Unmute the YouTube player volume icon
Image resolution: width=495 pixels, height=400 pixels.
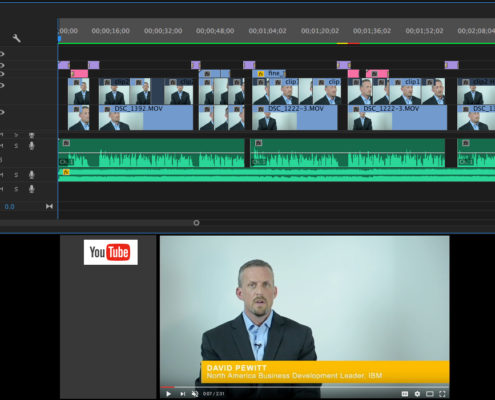point(195,394)
